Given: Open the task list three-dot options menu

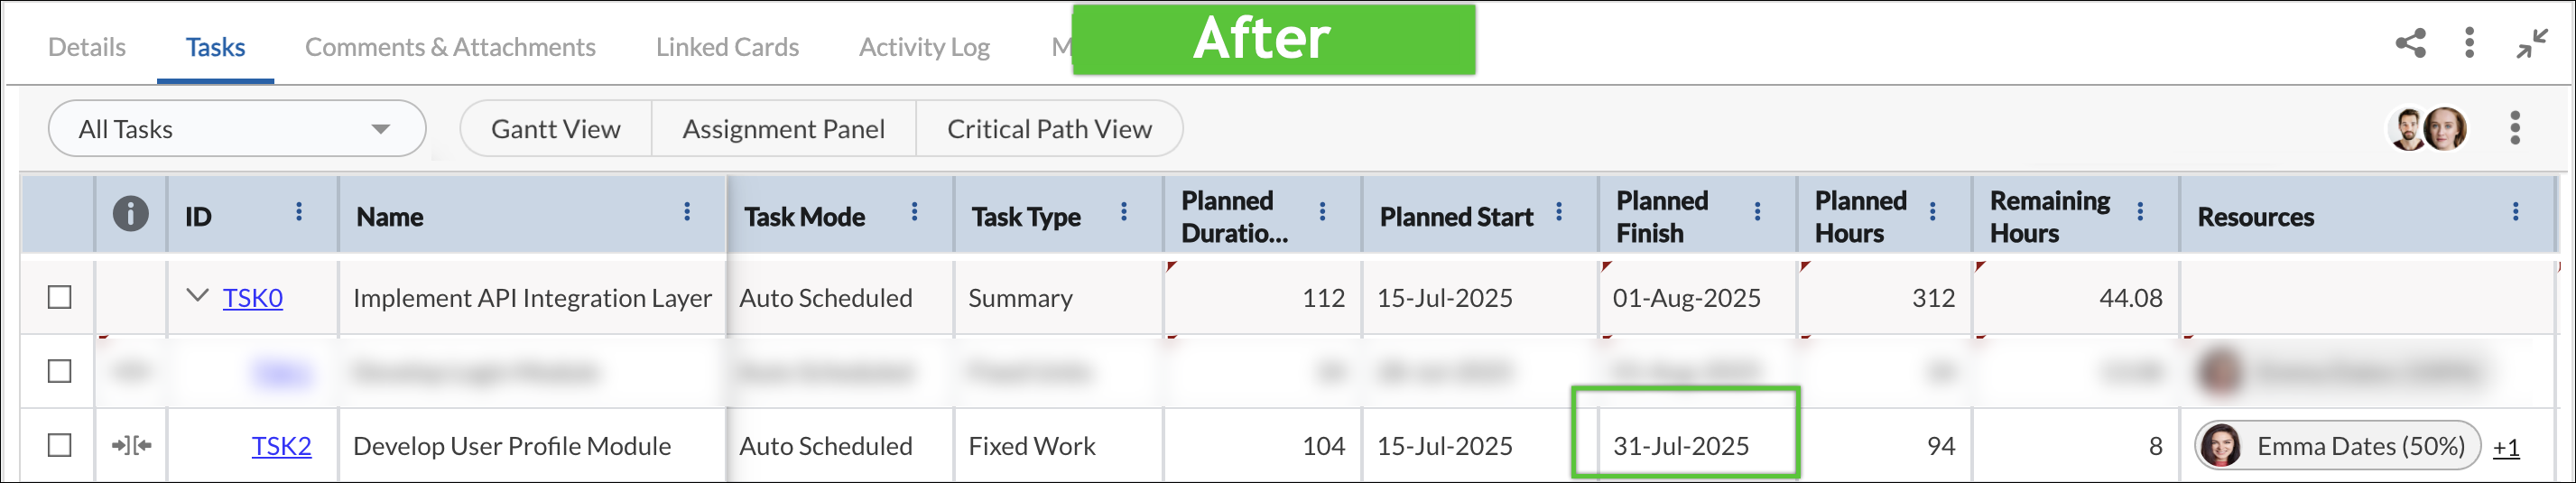Looking at the screenshot, I should (x=2515, y=128).
